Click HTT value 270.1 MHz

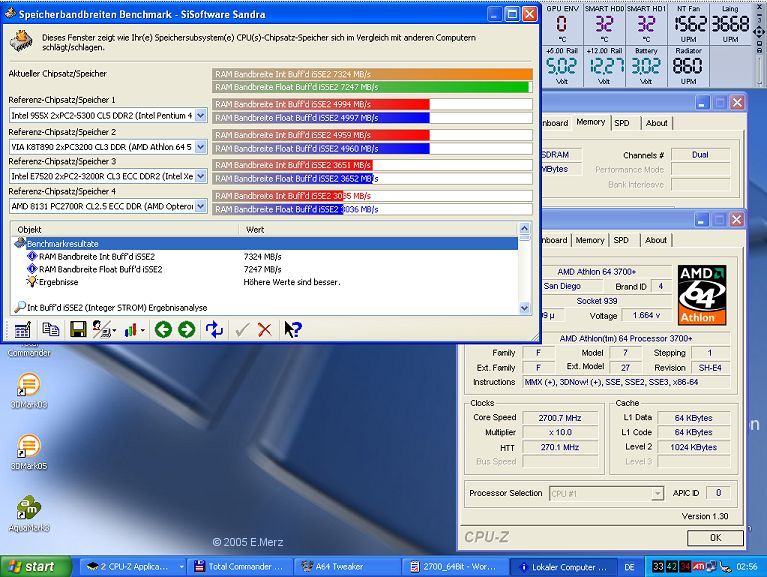(560, 447)
